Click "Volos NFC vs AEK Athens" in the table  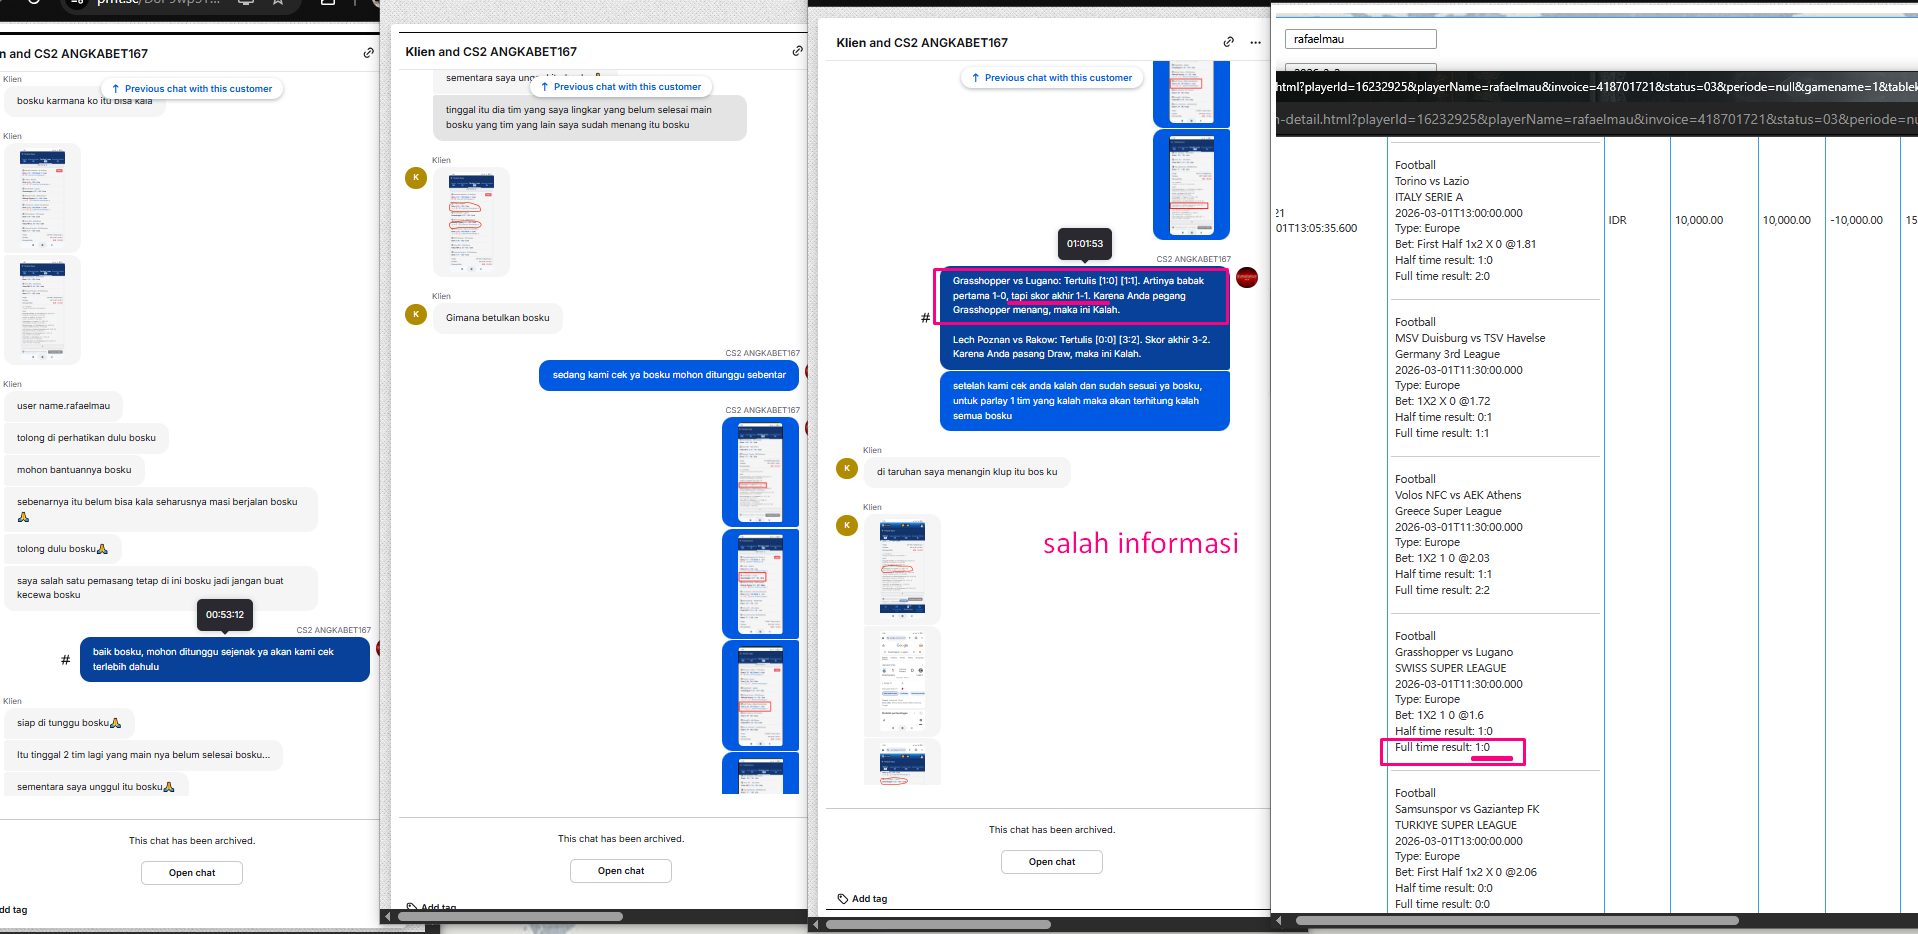pos(1458,495)
